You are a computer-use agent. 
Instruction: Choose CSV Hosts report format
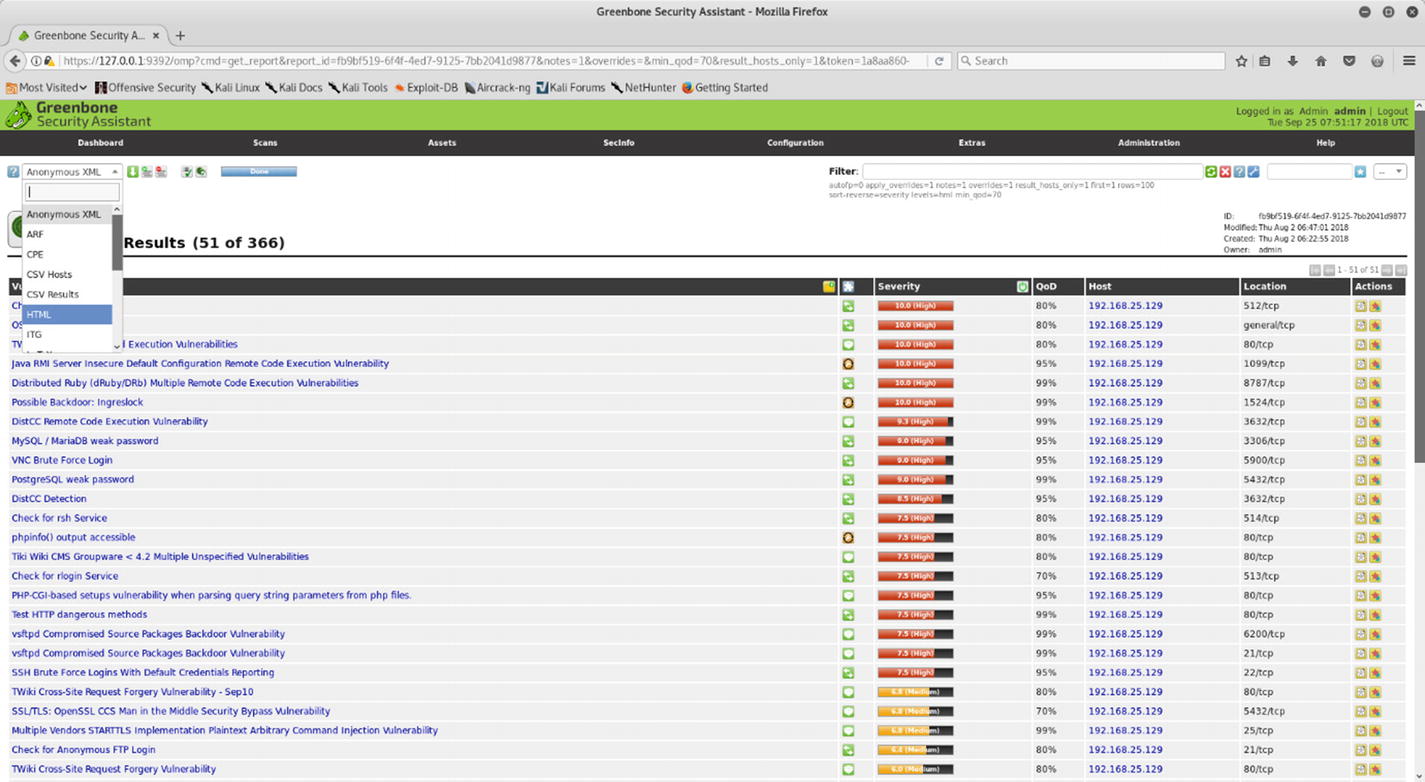pos(67,274)
